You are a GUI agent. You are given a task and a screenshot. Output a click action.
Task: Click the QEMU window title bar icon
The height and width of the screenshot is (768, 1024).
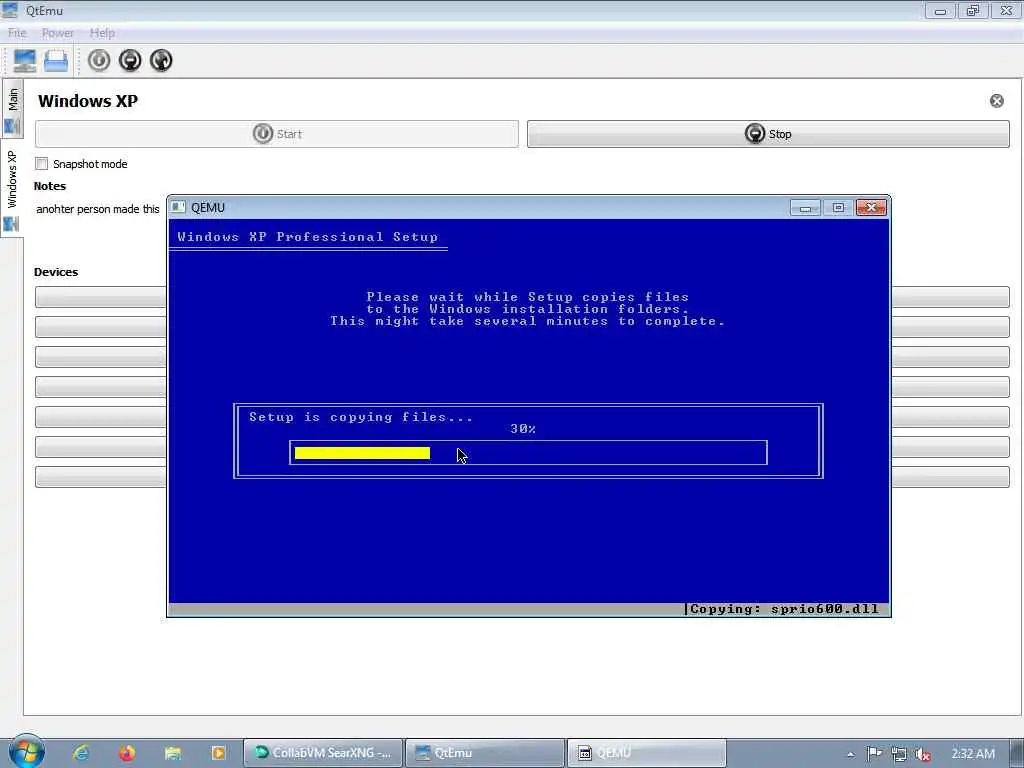click(178, 208)
